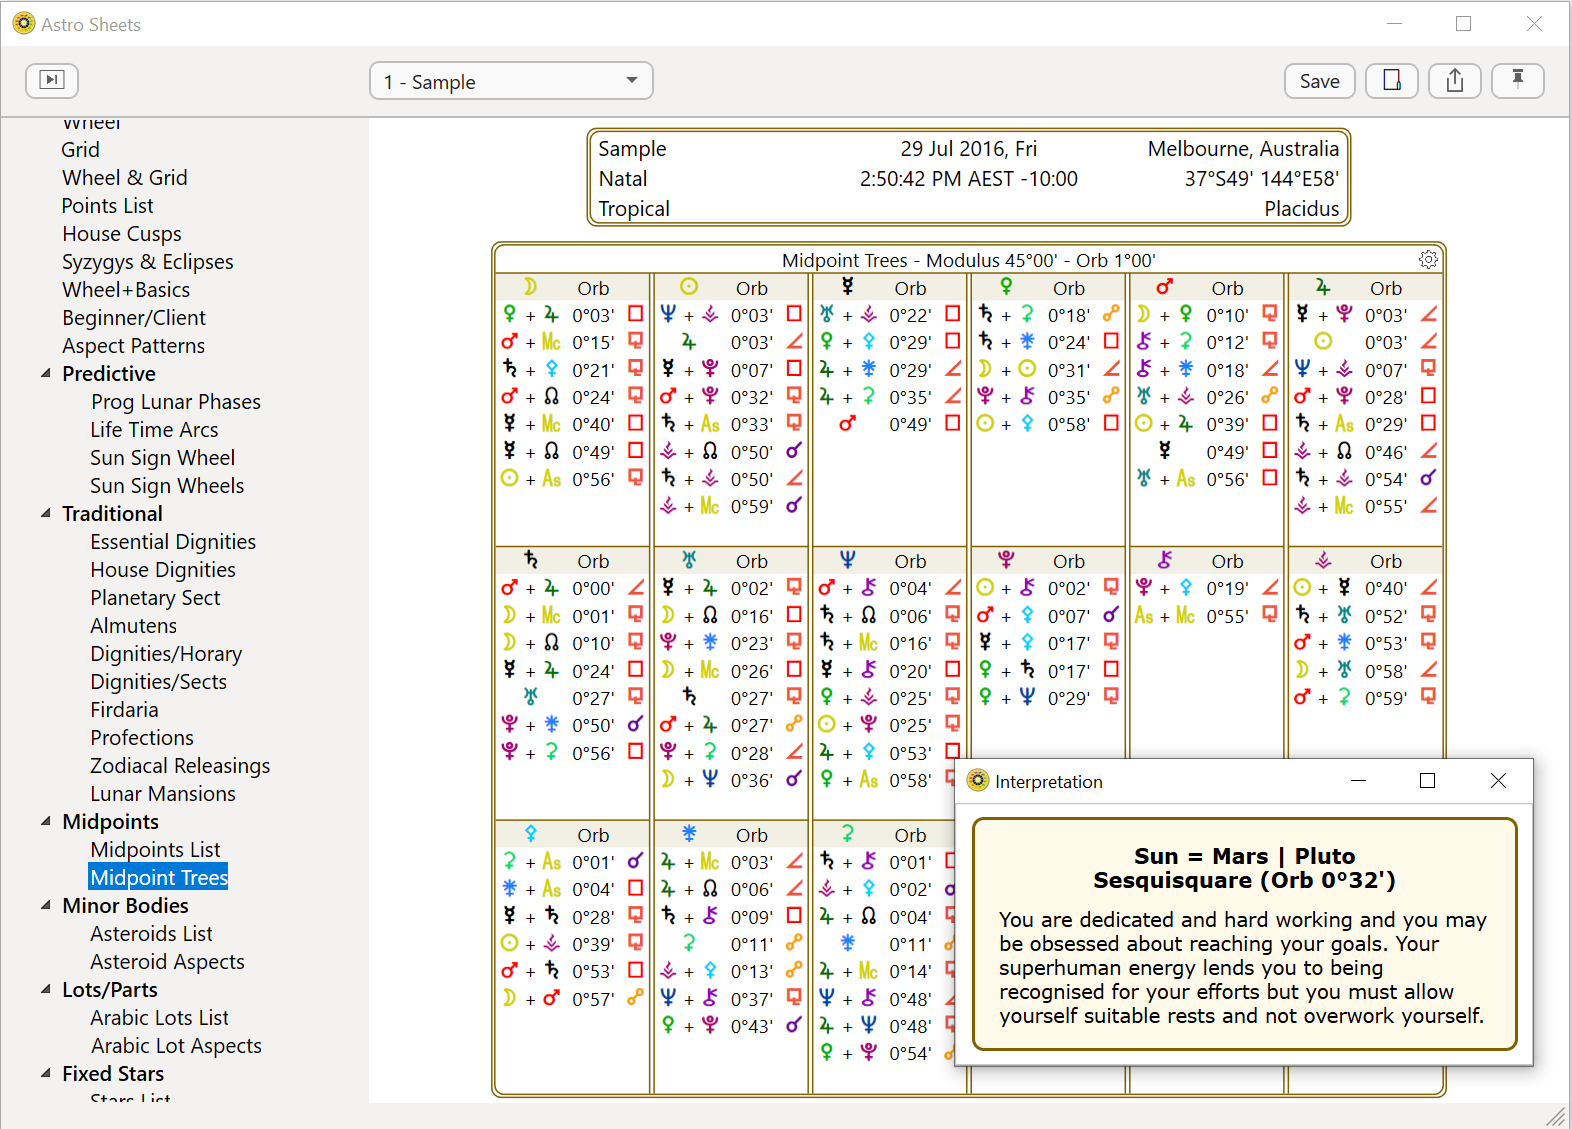This screenshot has height=1129, width=1572.
Task: Select Asteroid Aspects item
Action: coord(167,962)
